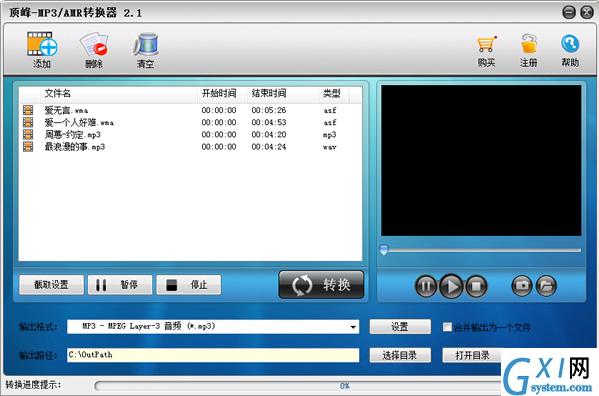Click the wav type cell

tap(330, 147)
